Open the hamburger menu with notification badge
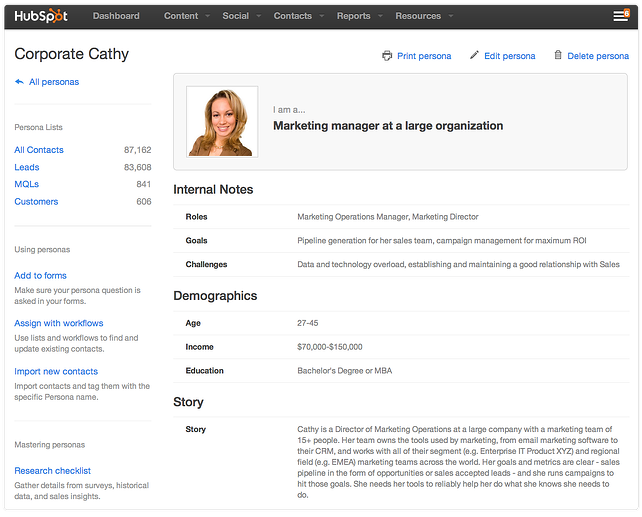This screenshot has width=642, height=517. tap(620, 16)
